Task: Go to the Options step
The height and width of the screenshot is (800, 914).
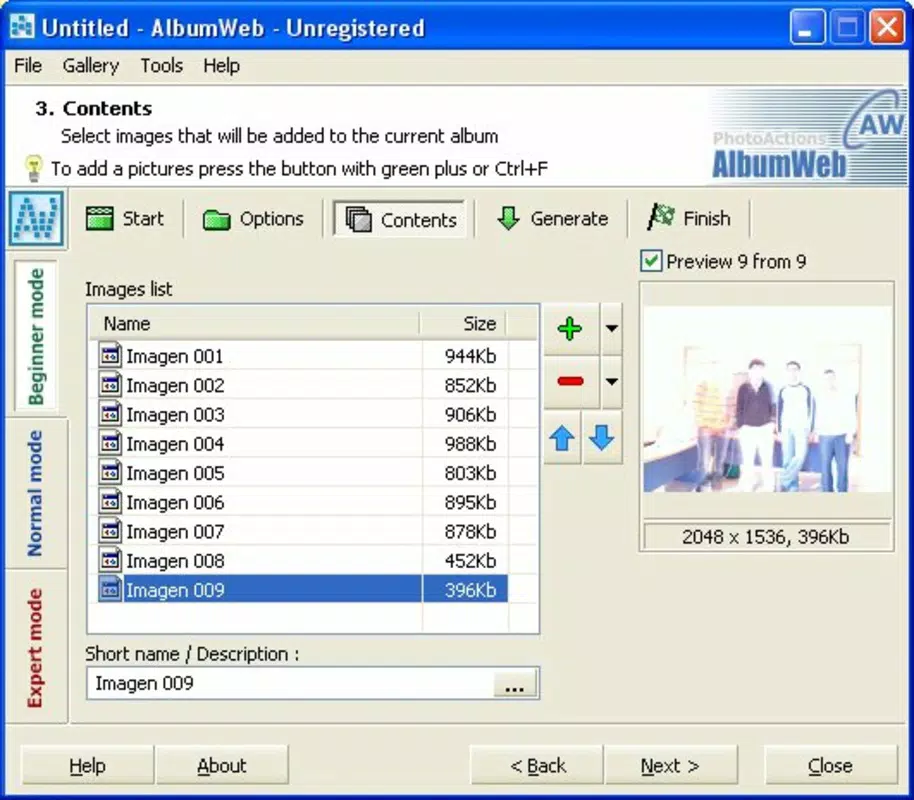Action: tap(253, 219)
